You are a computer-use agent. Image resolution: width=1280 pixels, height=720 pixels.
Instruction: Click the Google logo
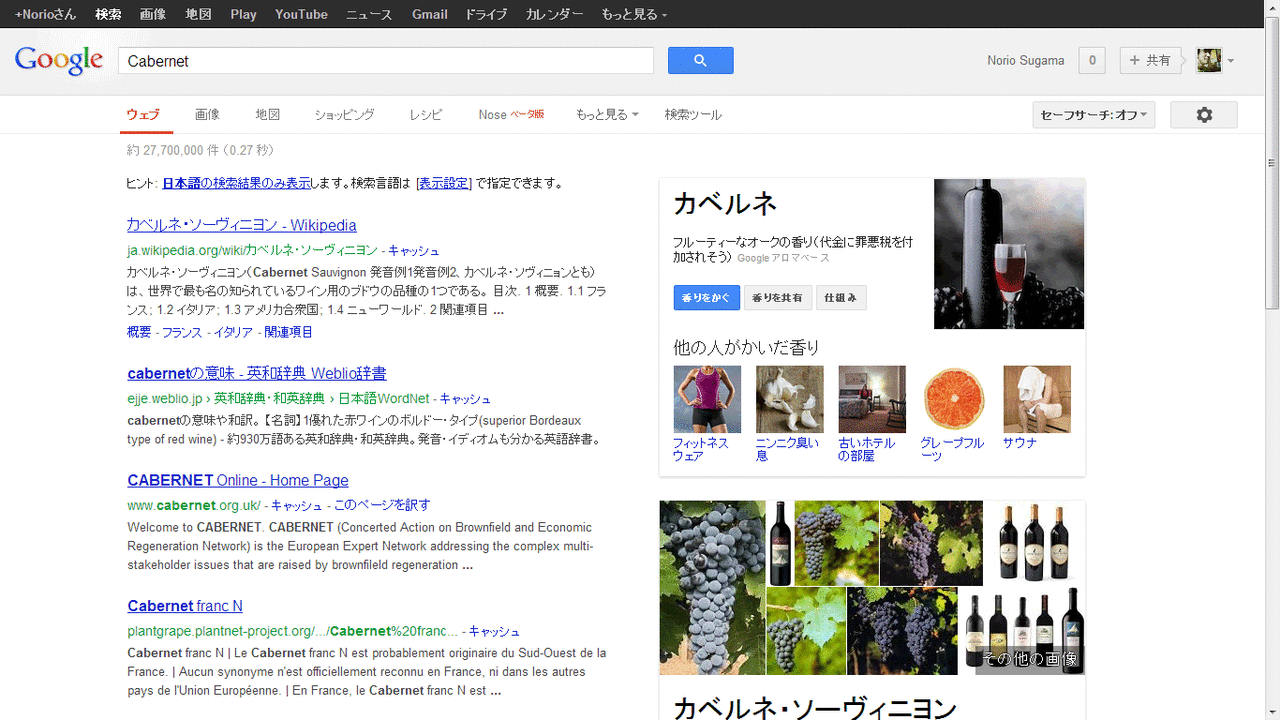[x=59, y=61]
